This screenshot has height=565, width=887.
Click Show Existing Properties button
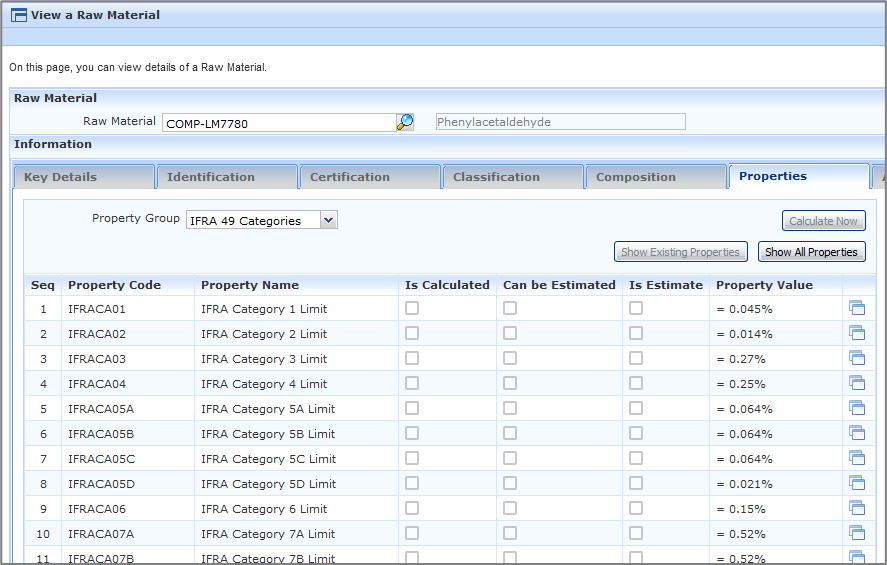[681, 252]
